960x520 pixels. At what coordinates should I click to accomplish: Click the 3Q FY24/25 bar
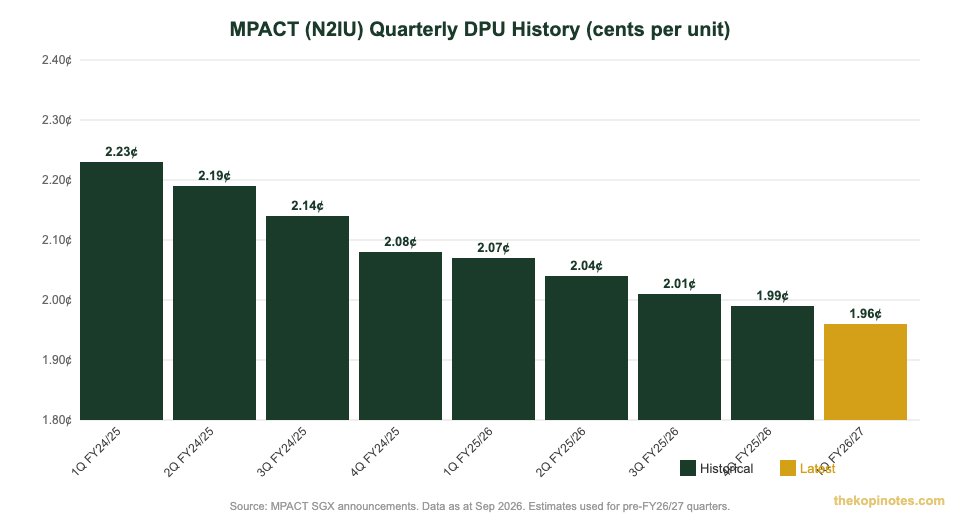click(307, 318)
